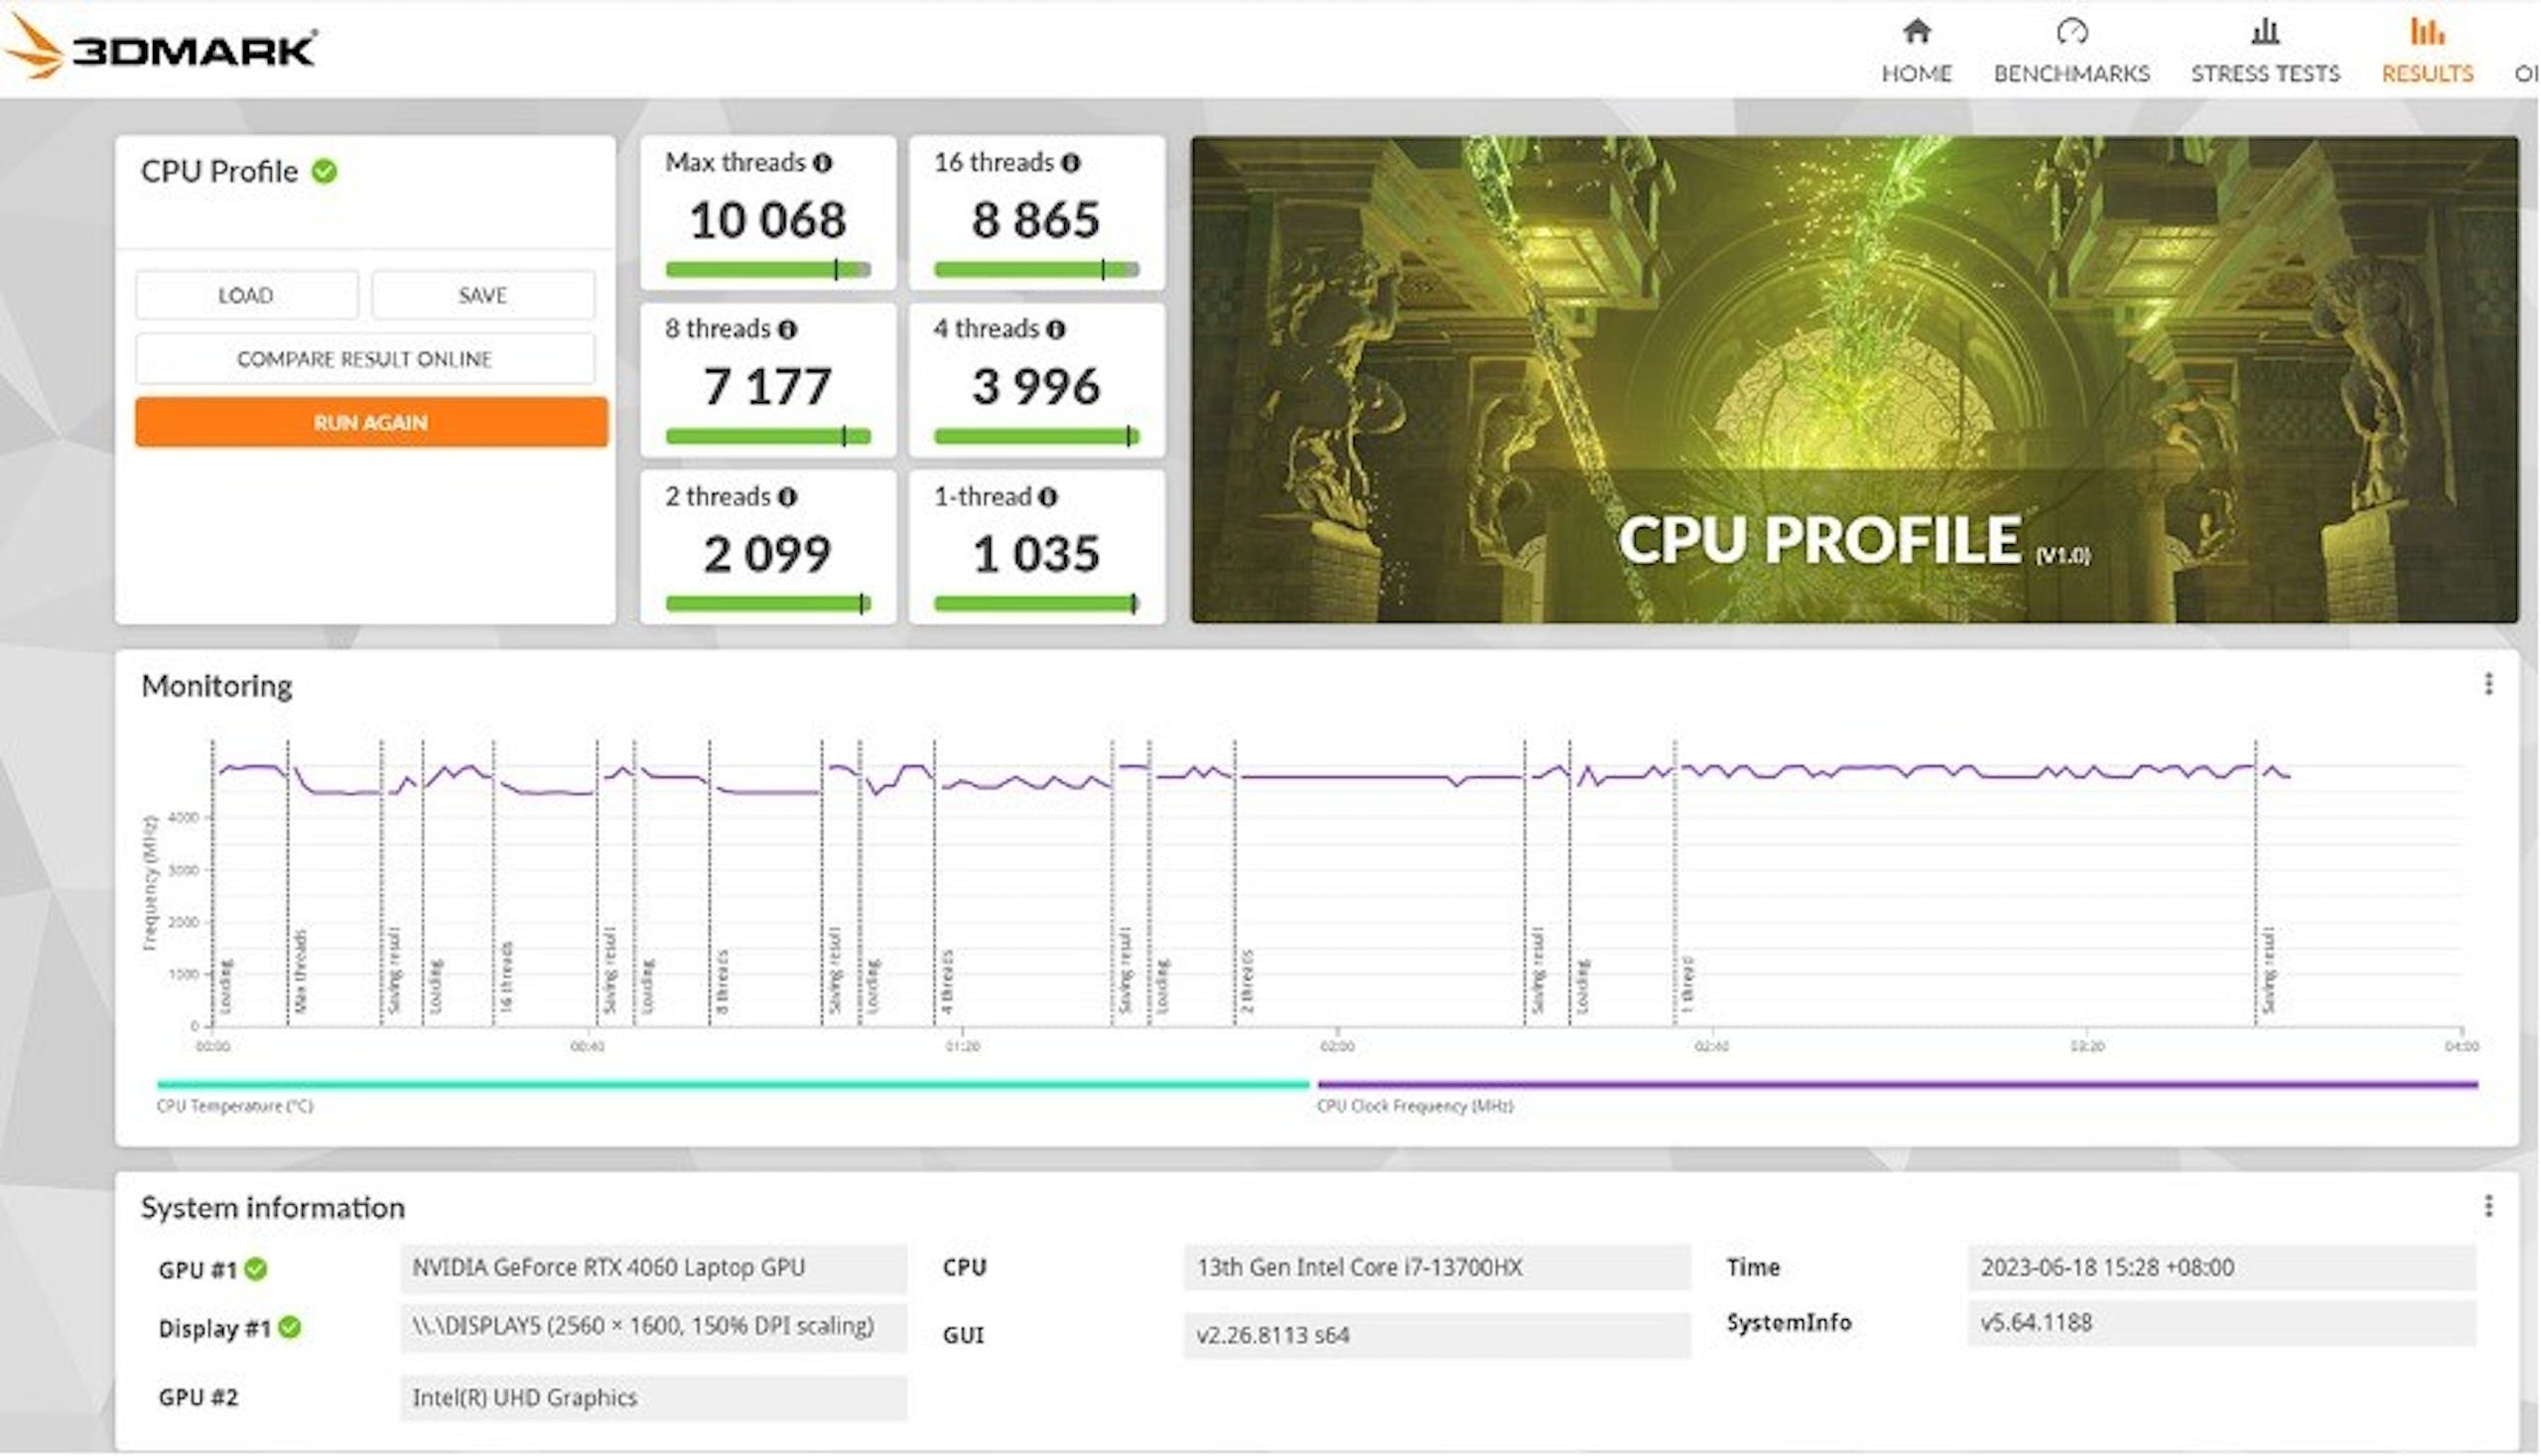Screen dimensions: 2541x1456
Task: Go to RESULTS label
Action: click(2427, 74)
